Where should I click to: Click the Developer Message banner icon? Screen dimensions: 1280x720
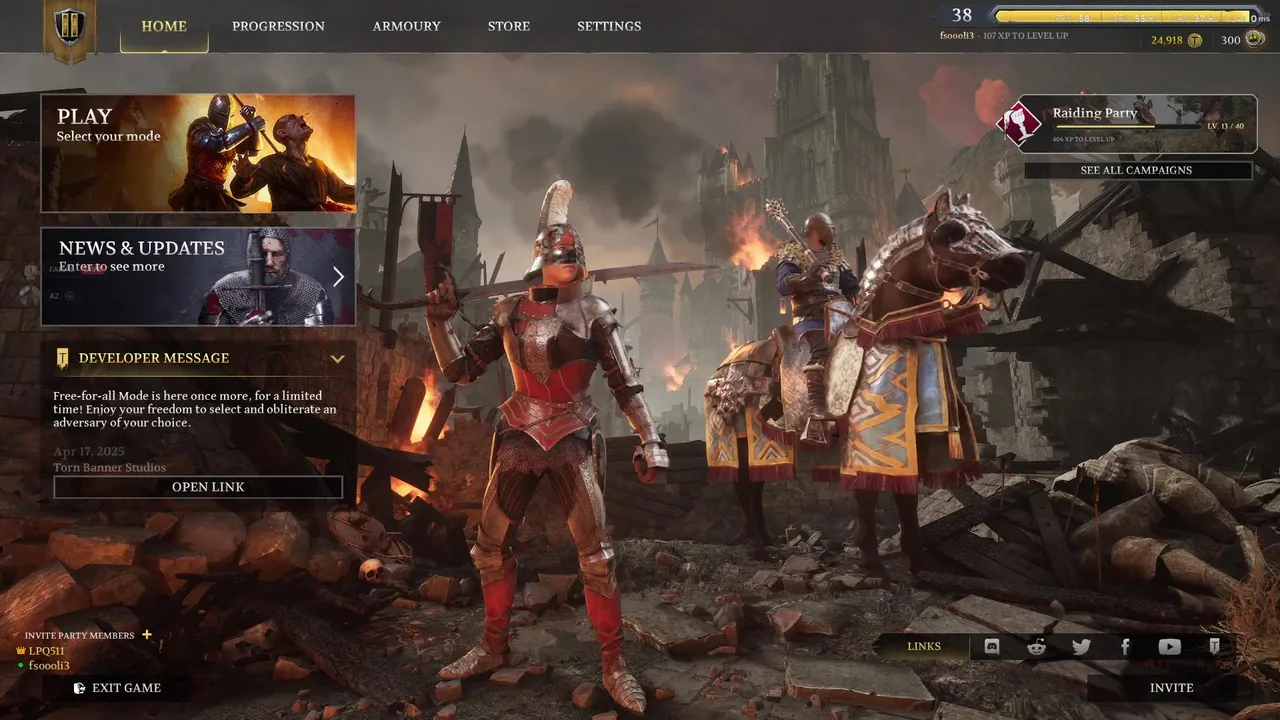pos(62,358)
